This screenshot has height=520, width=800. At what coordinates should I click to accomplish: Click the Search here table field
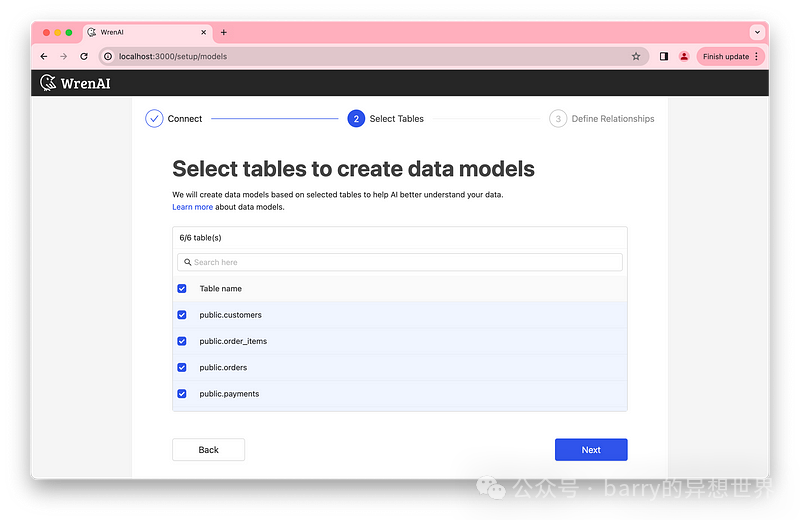pos(400,262)
